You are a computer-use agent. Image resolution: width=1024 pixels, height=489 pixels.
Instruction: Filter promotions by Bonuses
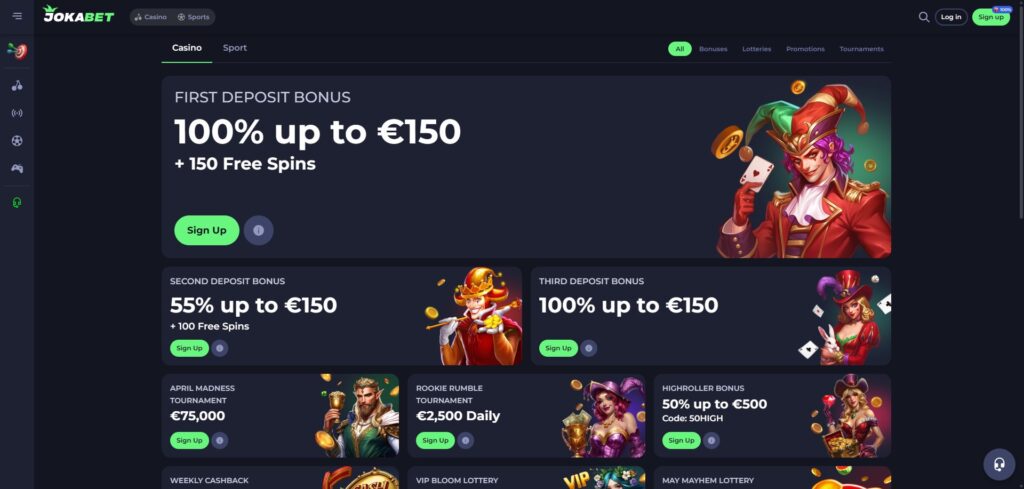(x=713, y=49)
